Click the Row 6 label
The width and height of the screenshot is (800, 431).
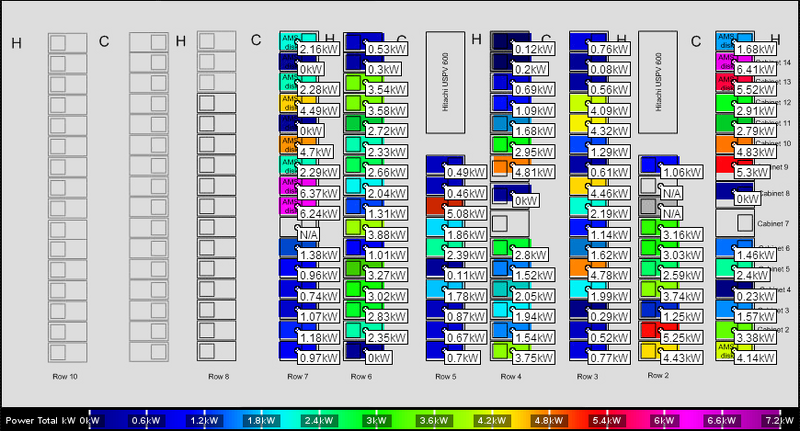coord(361,376)
